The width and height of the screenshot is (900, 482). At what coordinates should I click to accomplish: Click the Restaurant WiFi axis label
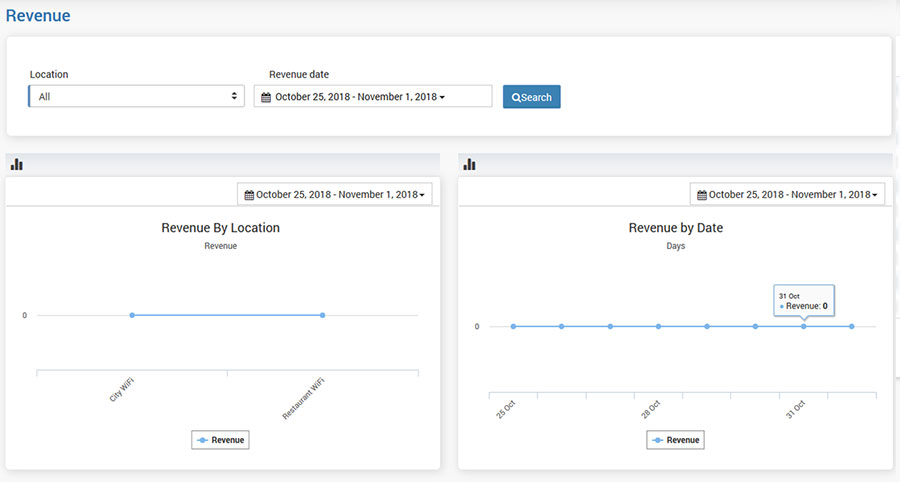coord(305,398)
